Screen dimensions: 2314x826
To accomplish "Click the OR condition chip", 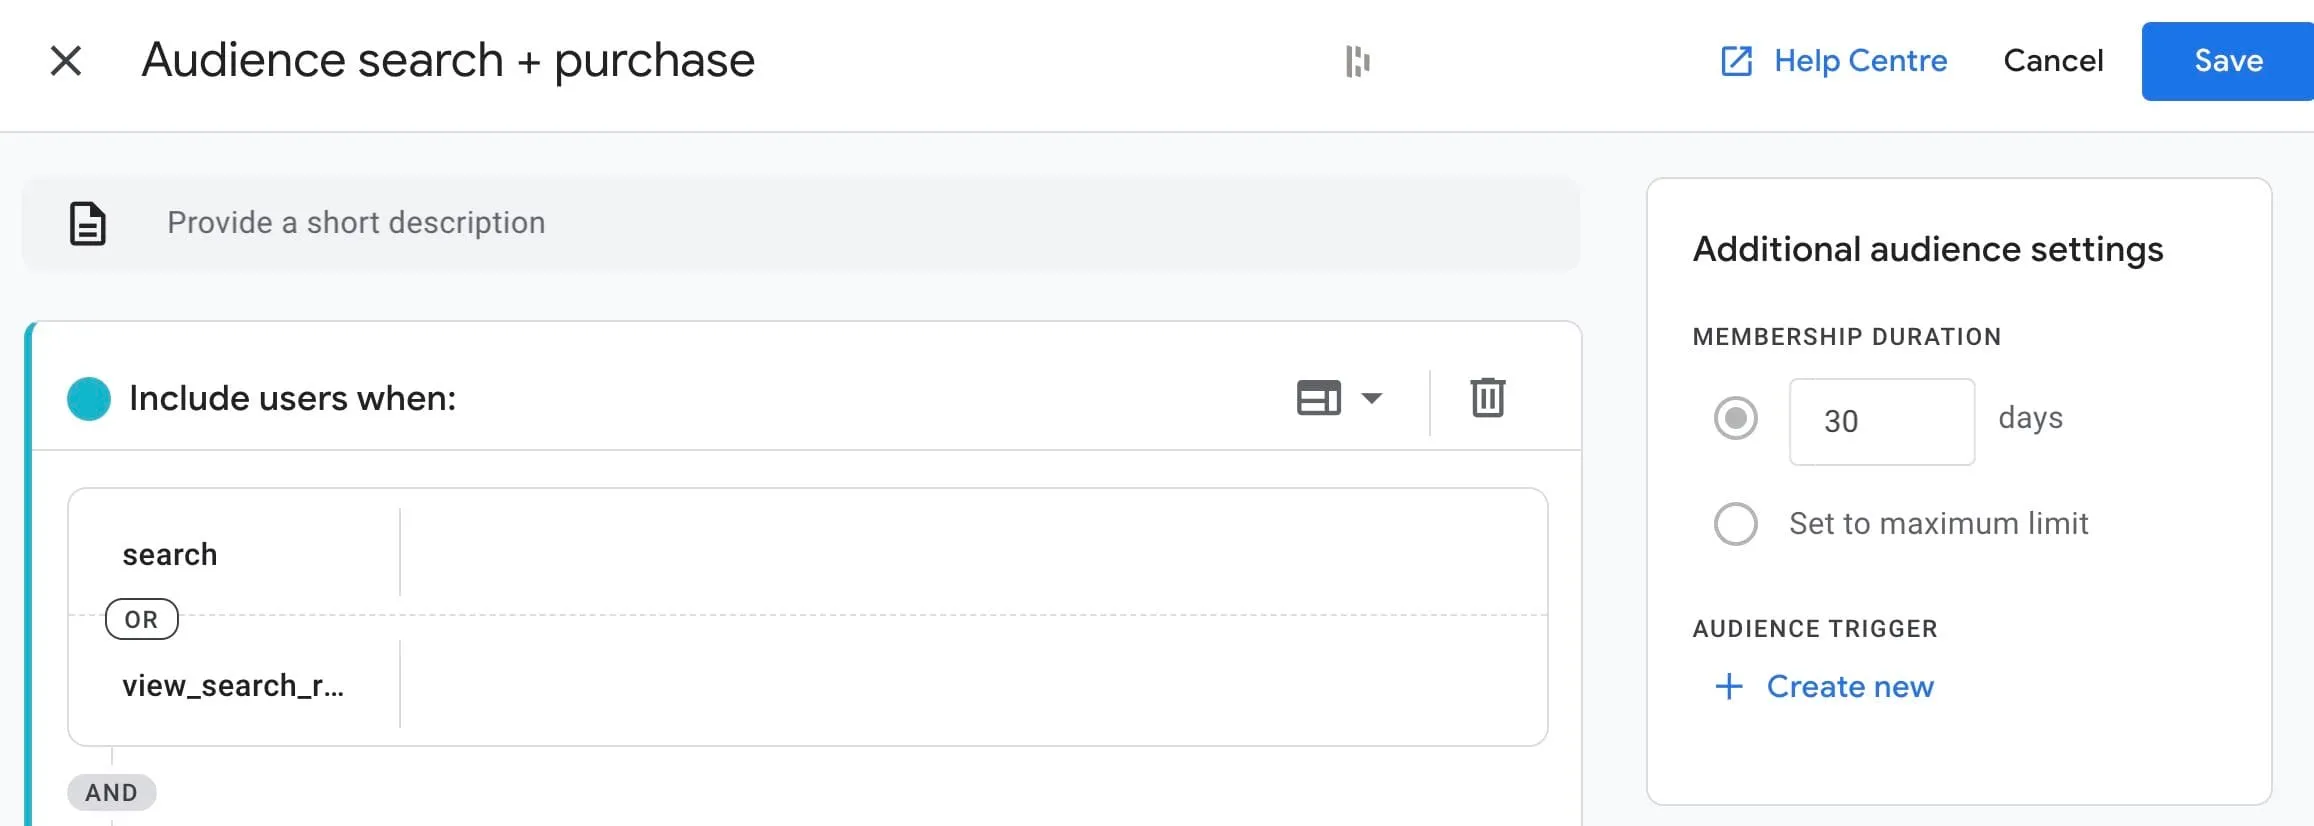I will coord(142,620).
